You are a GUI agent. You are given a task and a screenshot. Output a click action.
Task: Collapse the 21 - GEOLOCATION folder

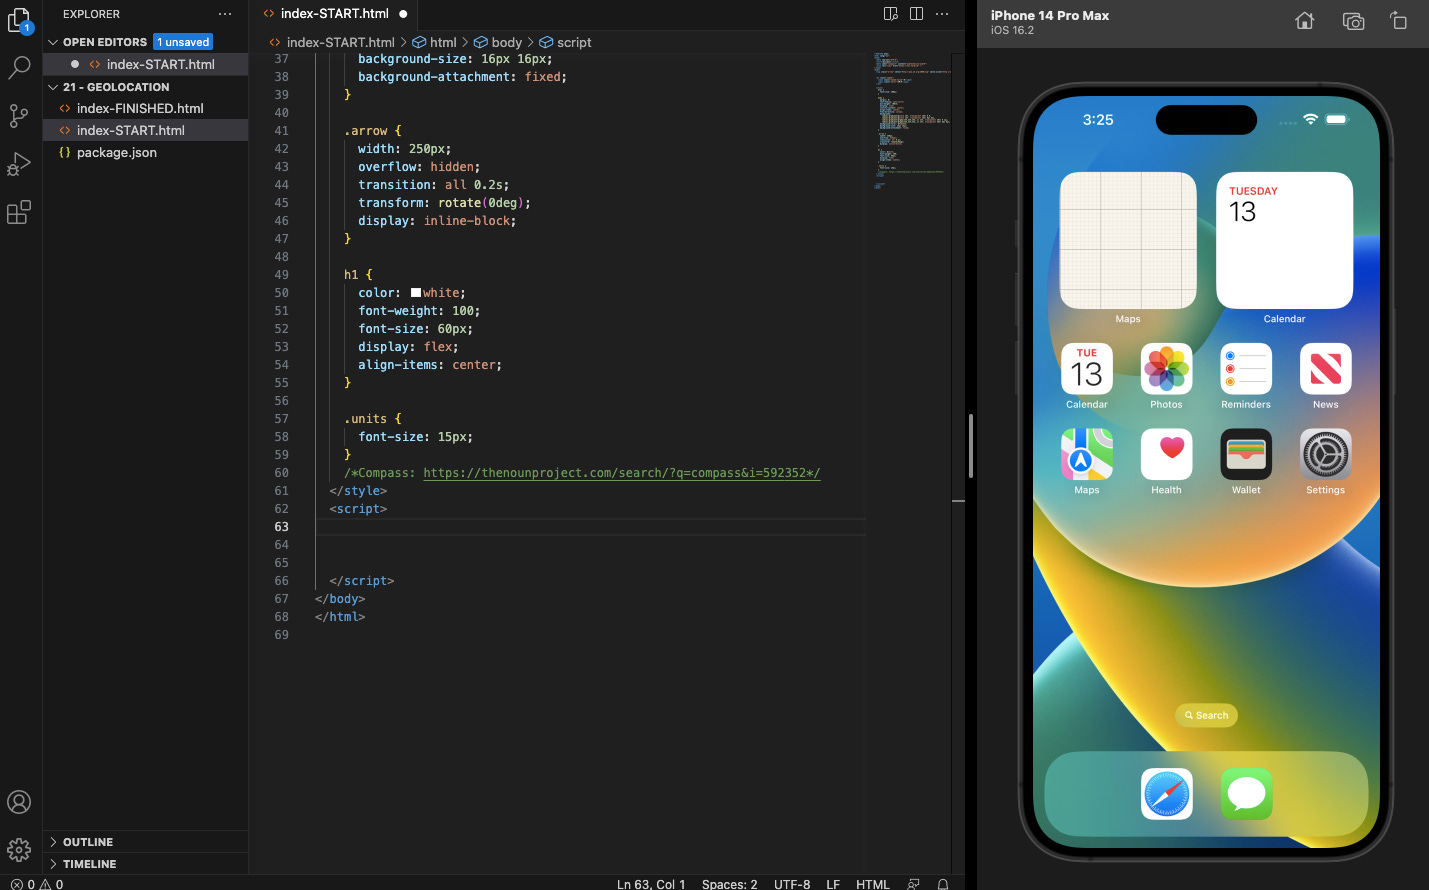click(x=53, y=87)
